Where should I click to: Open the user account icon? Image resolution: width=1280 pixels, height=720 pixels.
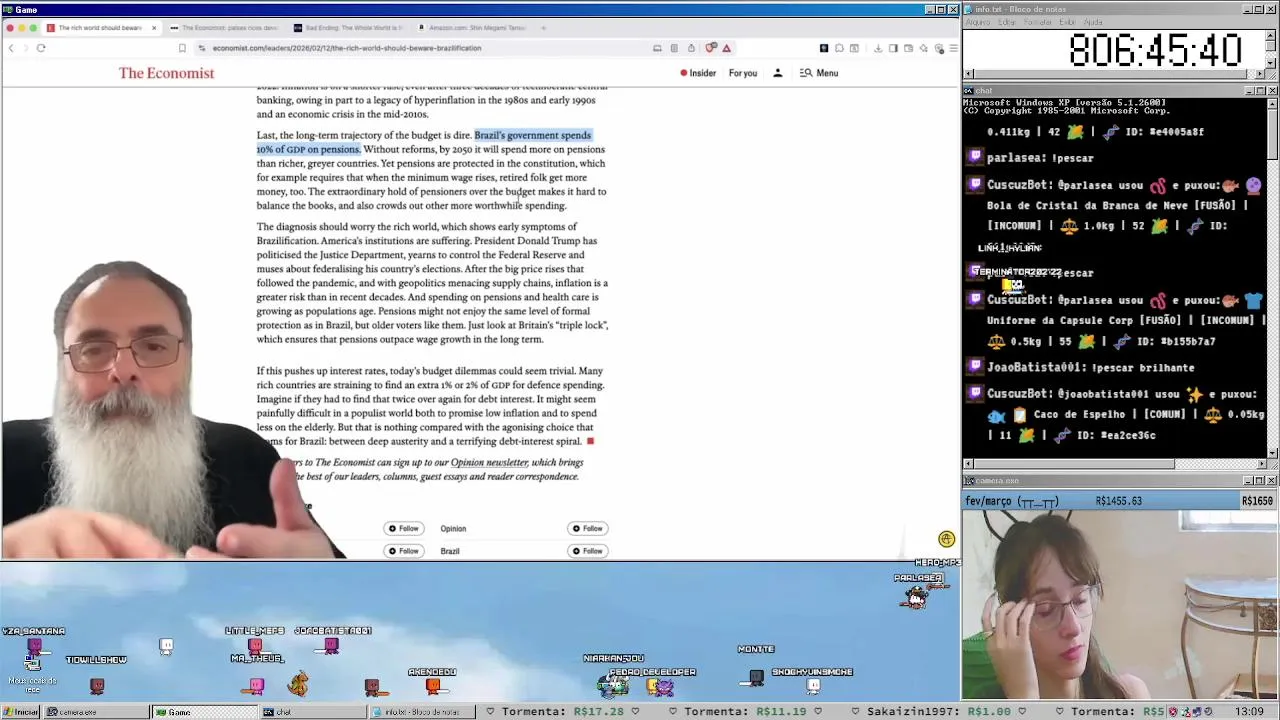[777, 73]
